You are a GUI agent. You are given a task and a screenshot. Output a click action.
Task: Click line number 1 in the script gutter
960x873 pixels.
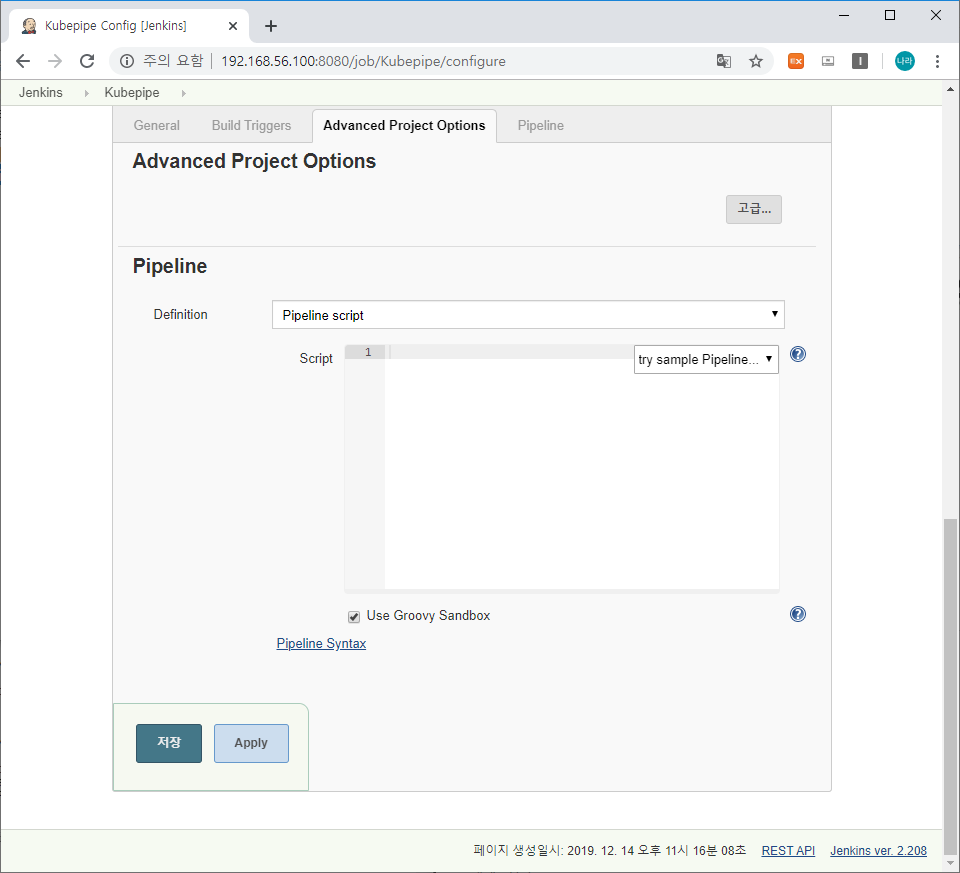(367, 352)
